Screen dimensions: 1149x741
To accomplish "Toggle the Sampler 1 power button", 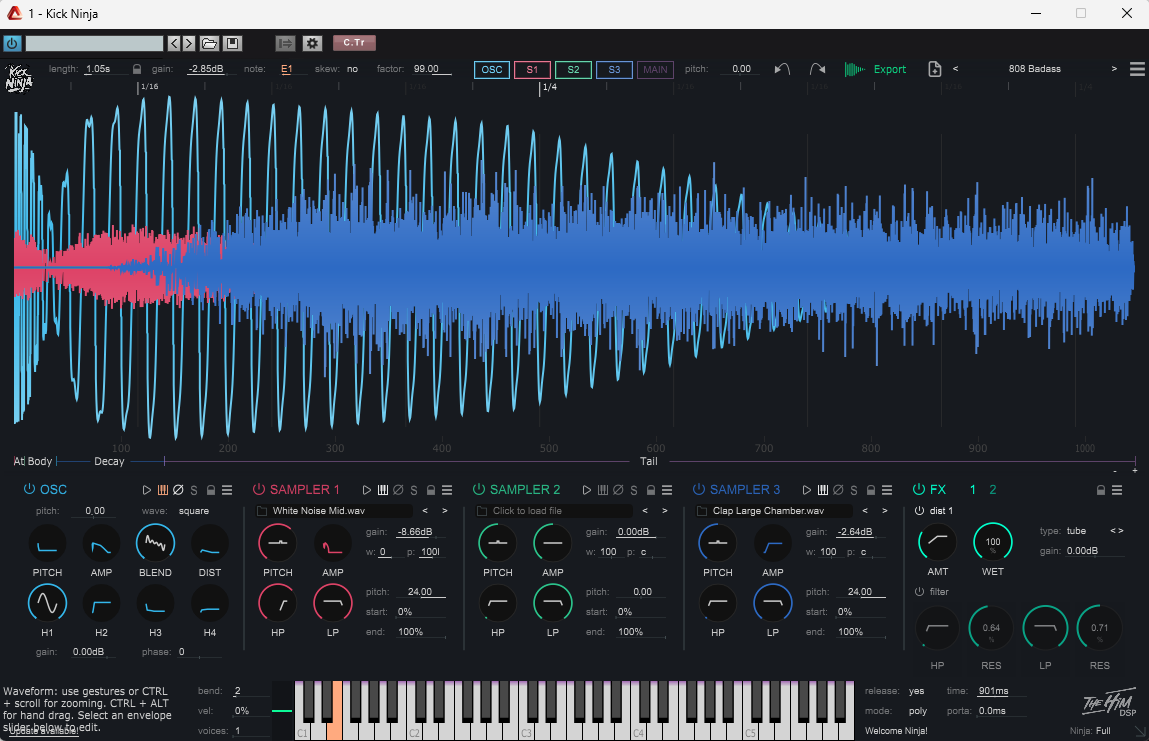I will (x=258, y=490).
